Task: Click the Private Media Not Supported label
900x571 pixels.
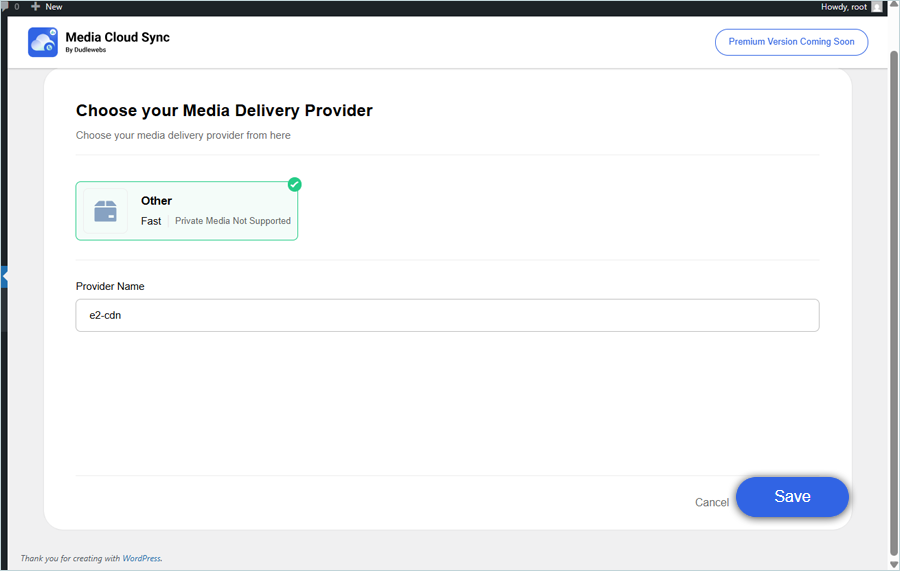Action: [233, 221]
